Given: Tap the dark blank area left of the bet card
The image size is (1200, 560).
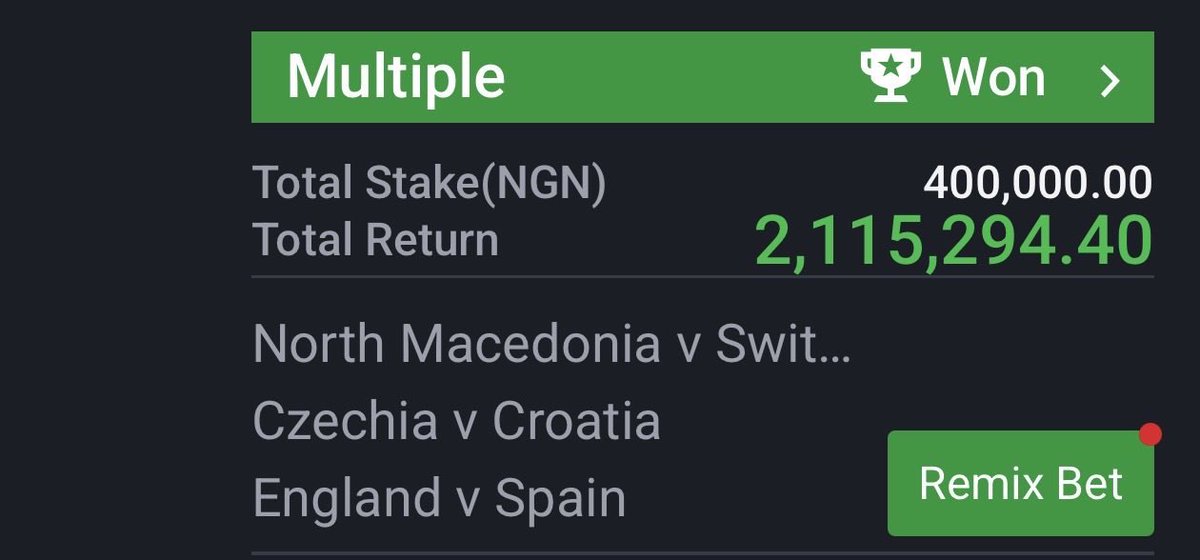Looking at the screenshot, I should coord(120,280).
